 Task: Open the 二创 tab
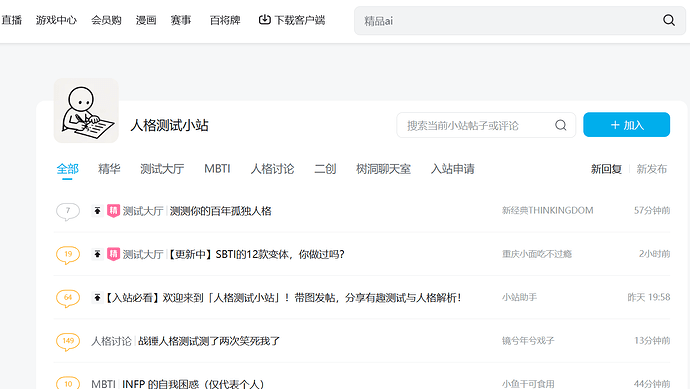[325, 169]
